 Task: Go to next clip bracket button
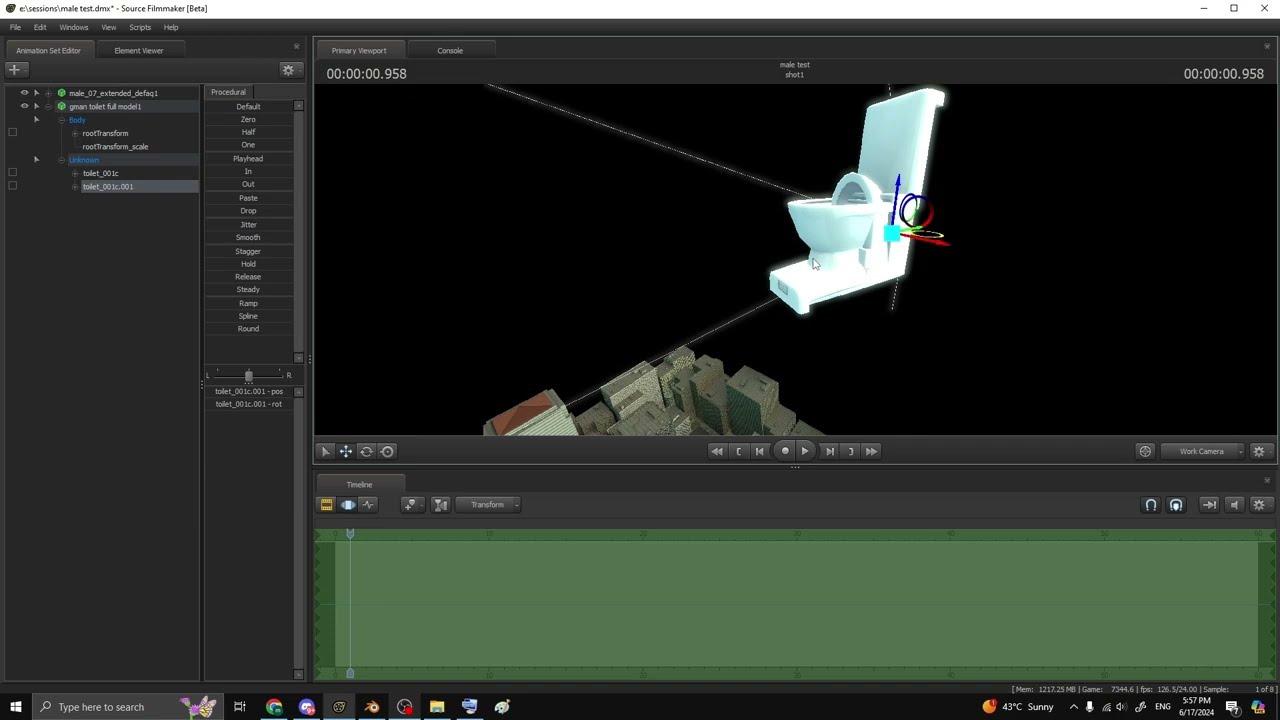tap(850, 452)
